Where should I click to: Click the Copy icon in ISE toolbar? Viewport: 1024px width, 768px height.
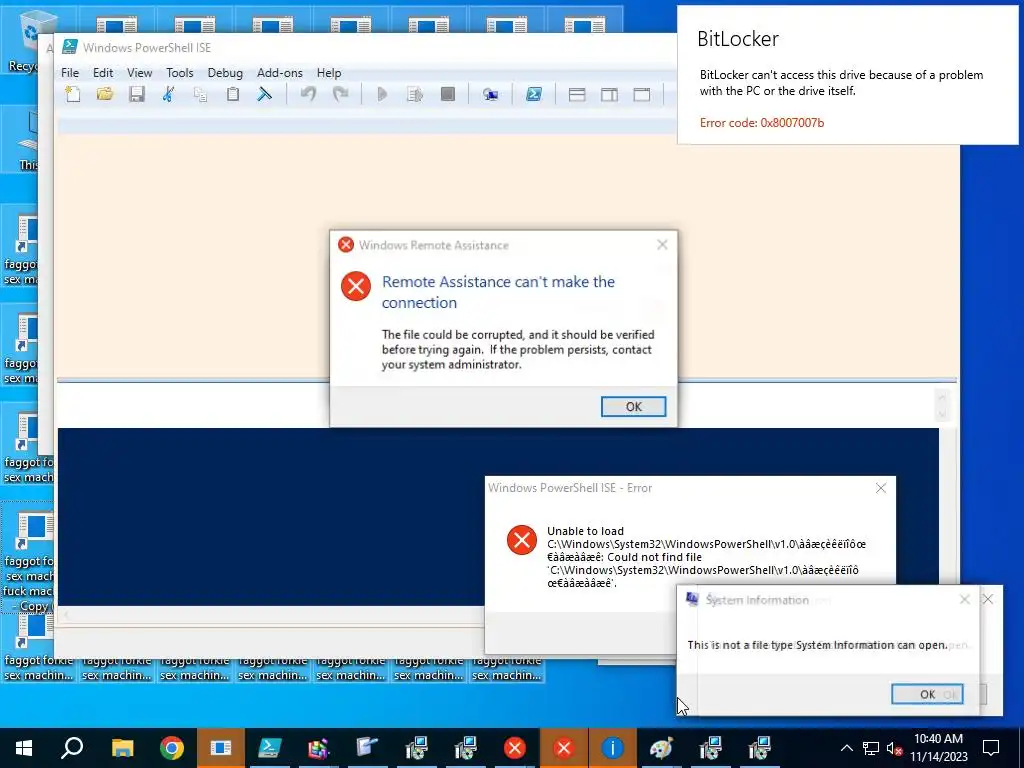coord(200,94)
